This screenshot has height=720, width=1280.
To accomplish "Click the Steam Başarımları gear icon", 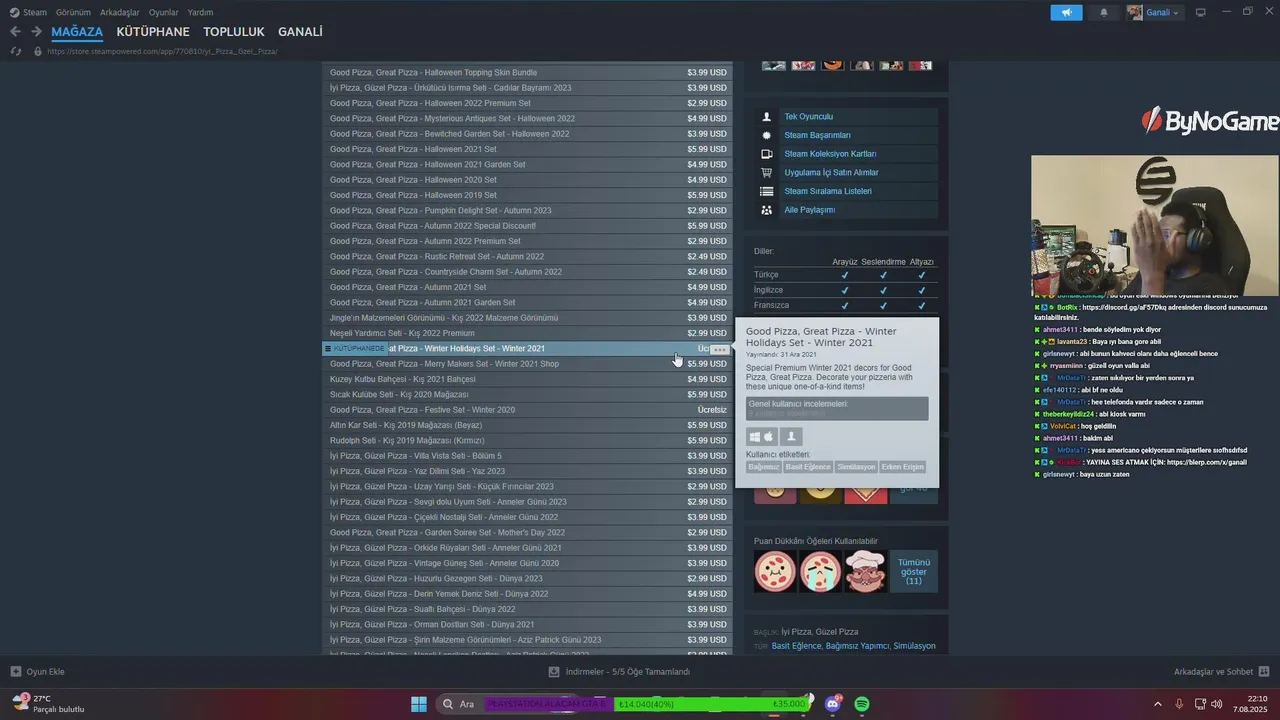I will tap(766, 135).
